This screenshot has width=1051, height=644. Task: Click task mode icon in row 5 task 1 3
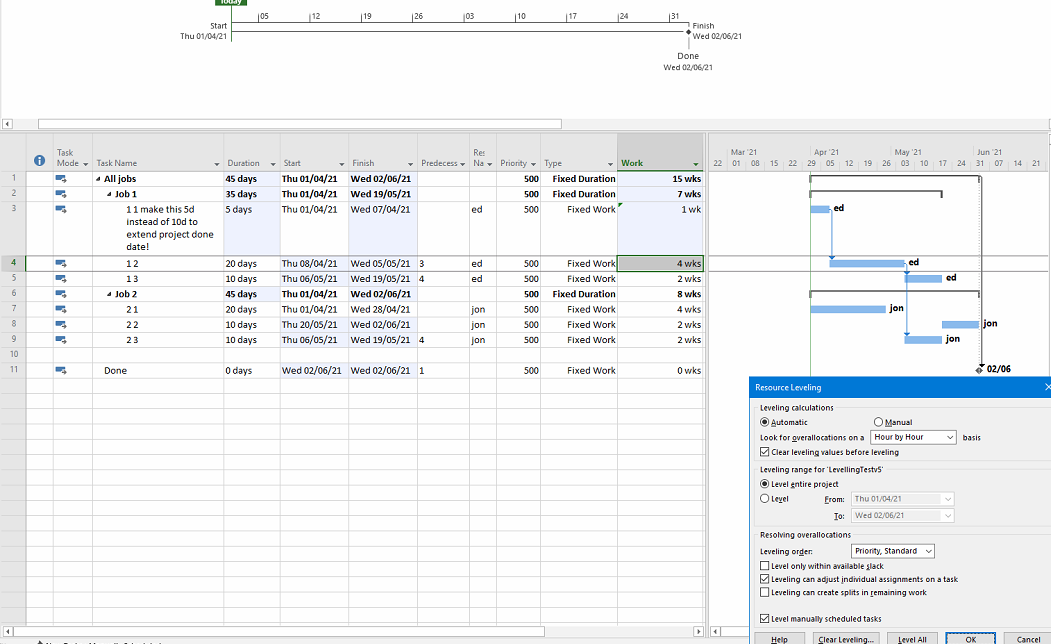click(x=61, y=279)
